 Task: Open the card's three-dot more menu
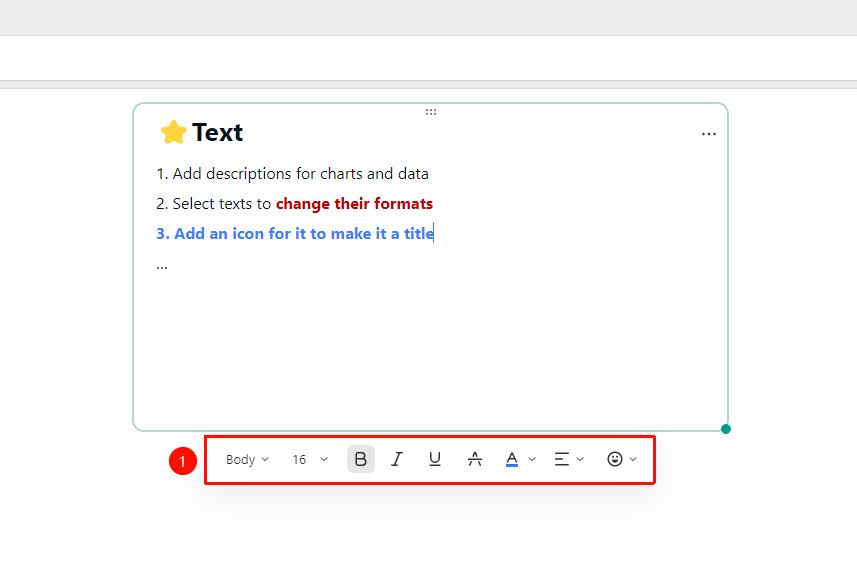pyautogui.click(x=709, y=134)
